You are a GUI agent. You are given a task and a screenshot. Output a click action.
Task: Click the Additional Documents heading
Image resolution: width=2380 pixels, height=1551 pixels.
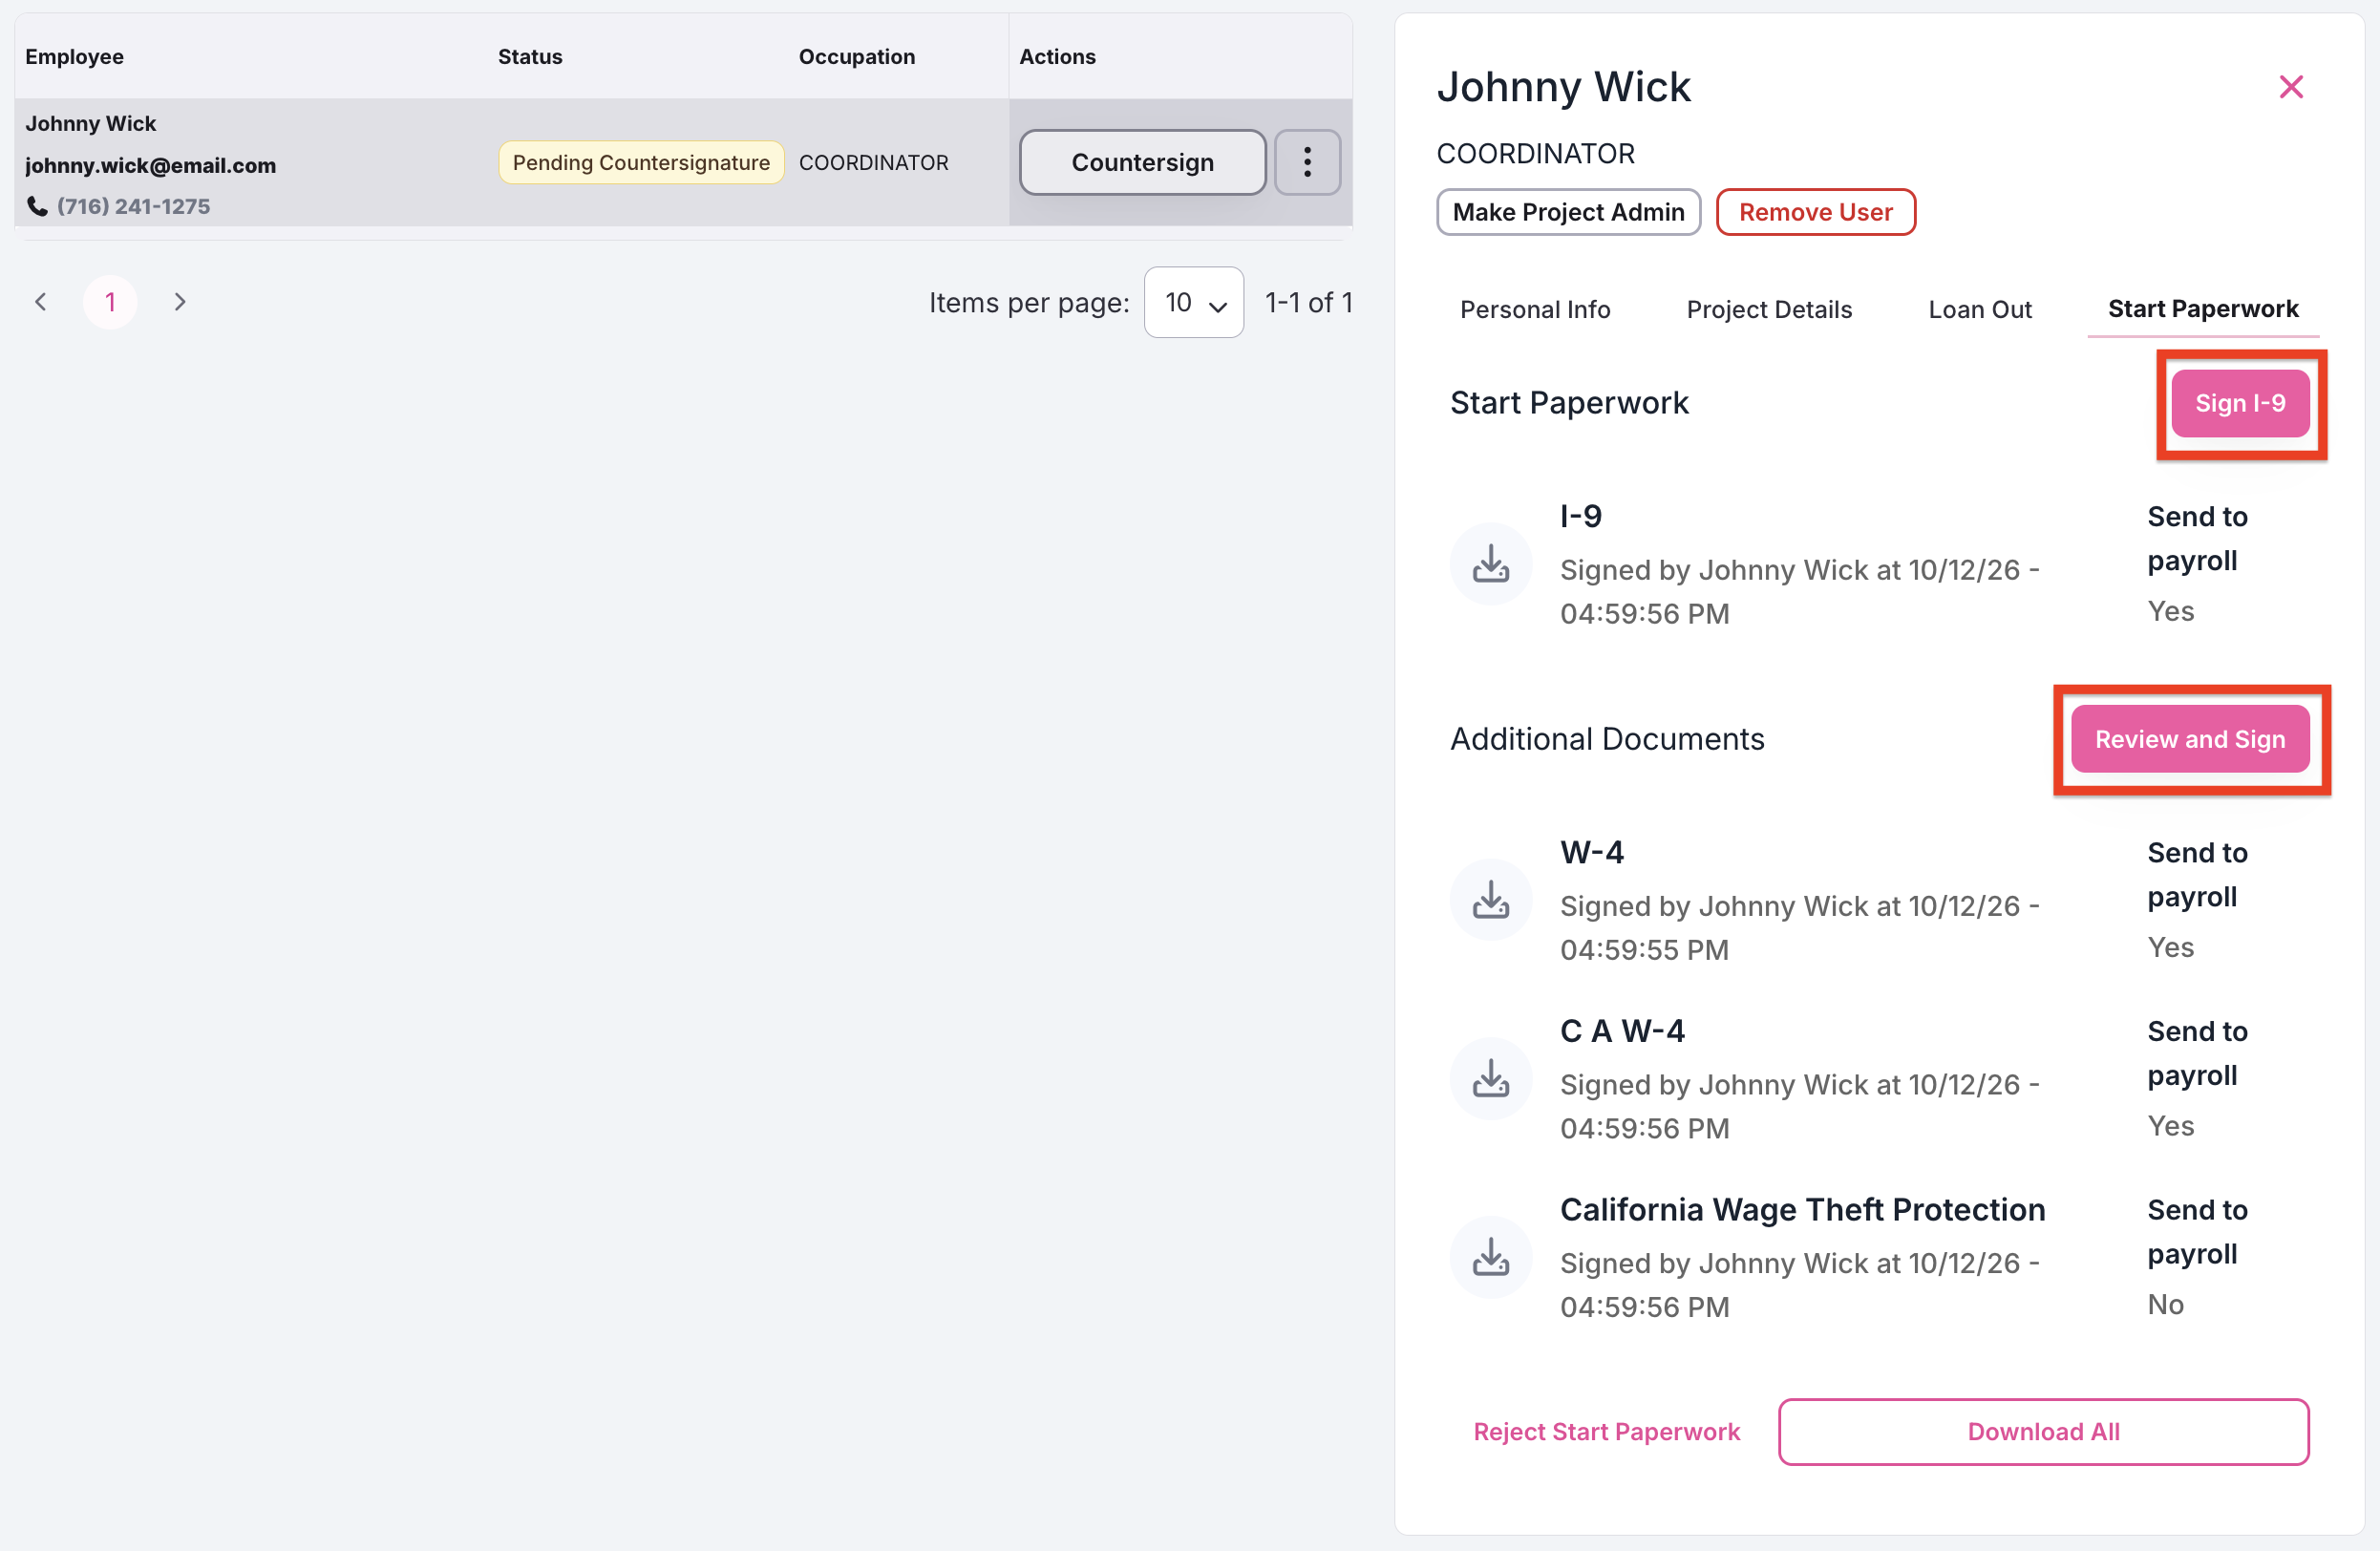[x=1607, y=739]
